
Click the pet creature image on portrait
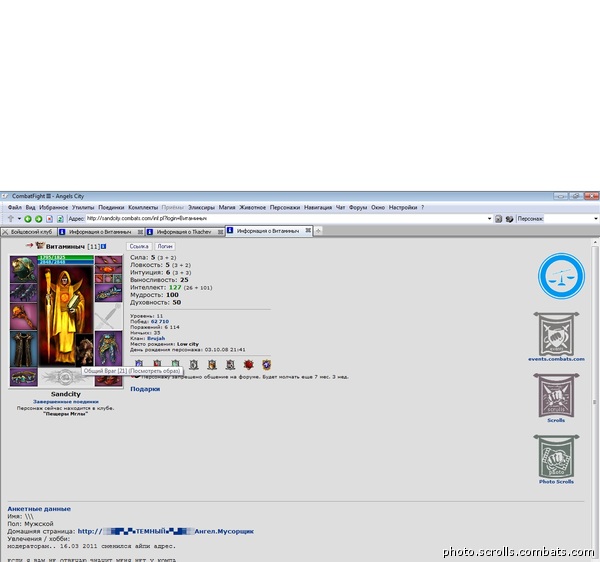click(84, 350)
